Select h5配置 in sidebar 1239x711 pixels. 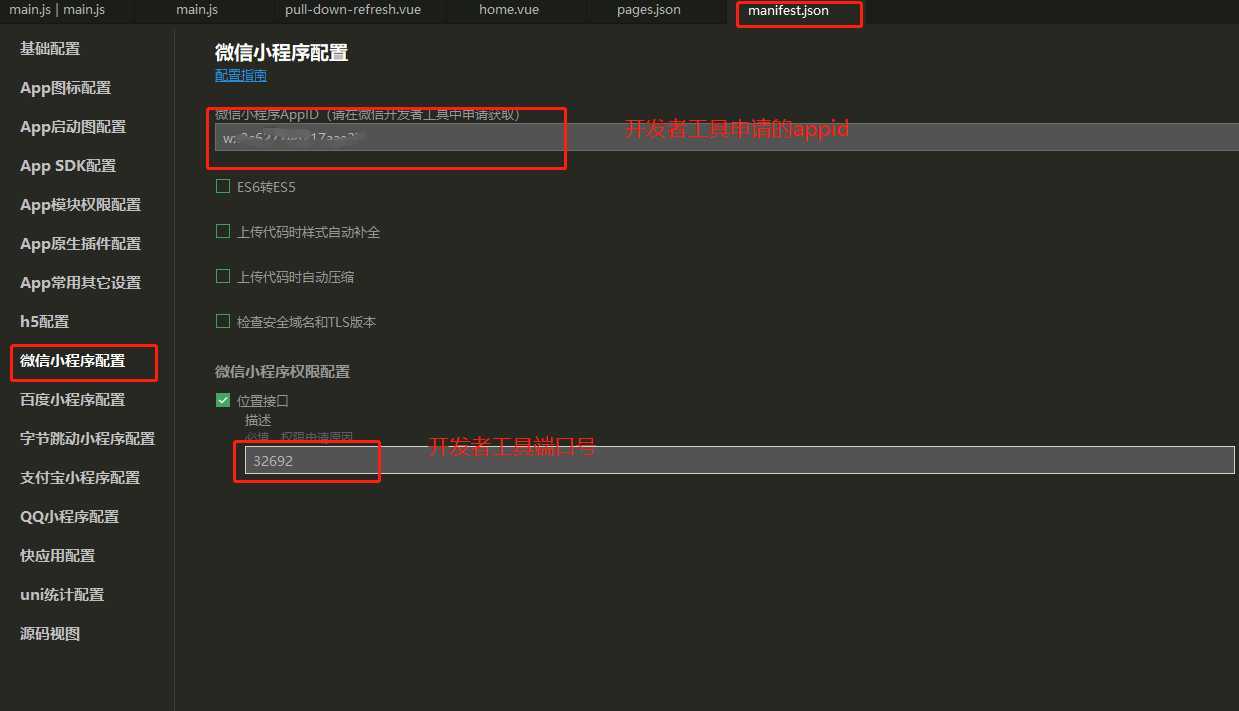44,322
